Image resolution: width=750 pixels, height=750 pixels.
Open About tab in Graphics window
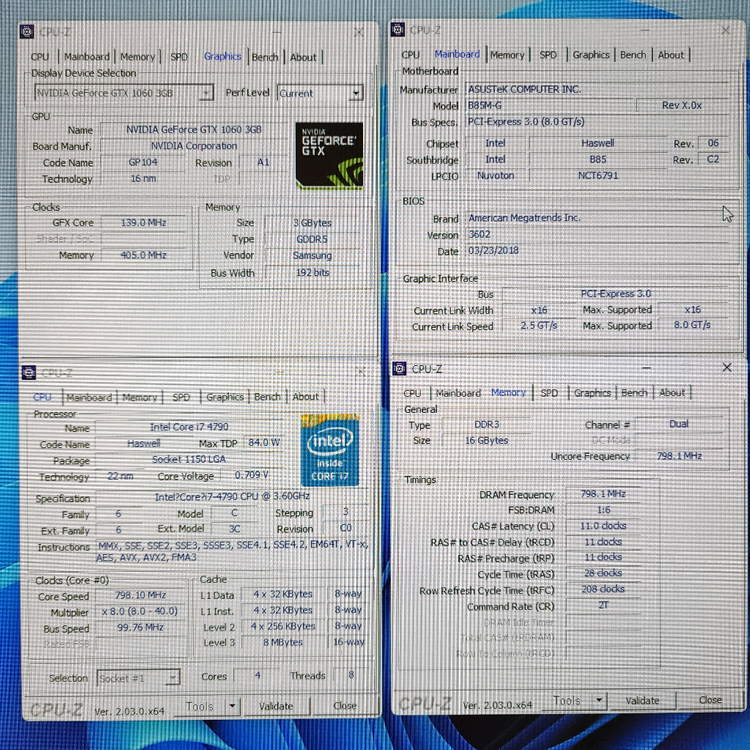(303, 57)
